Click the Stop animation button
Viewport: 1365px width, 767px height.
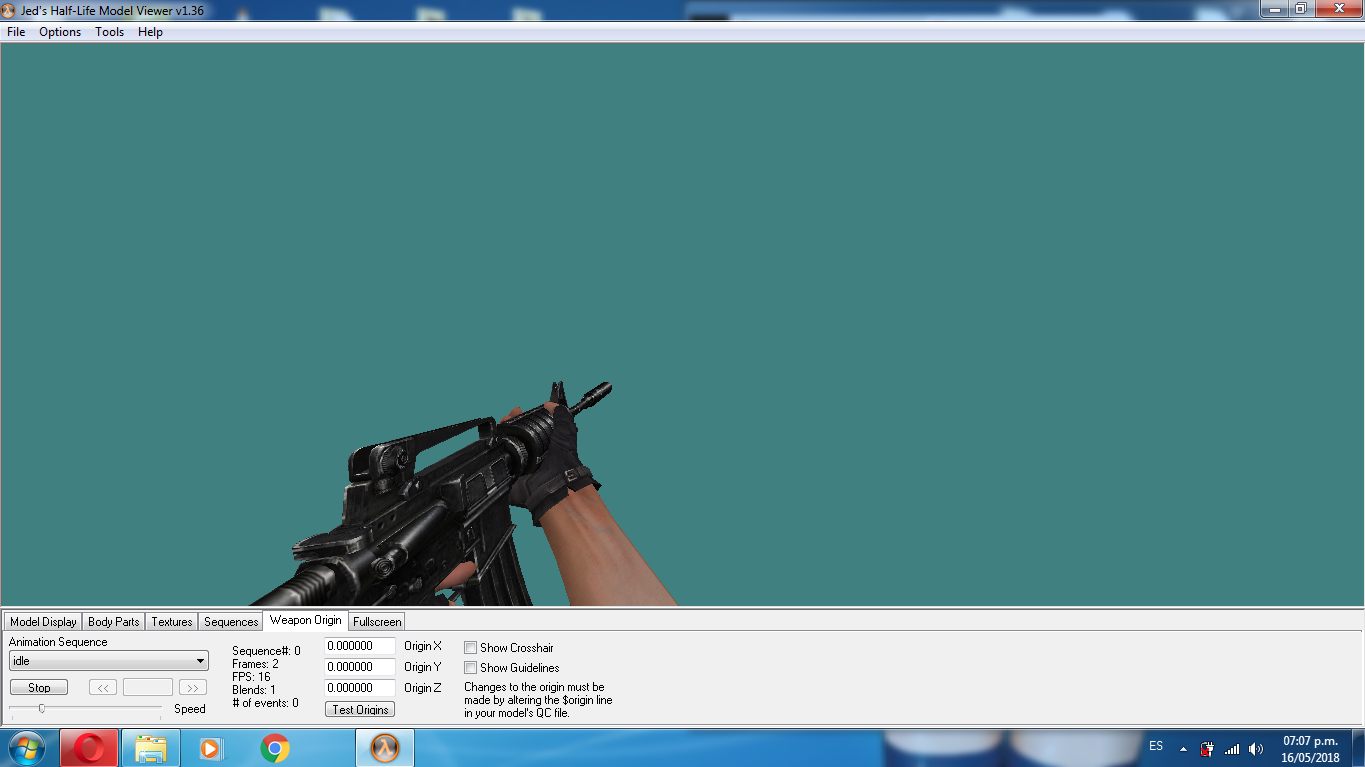[x=39, y=688]
